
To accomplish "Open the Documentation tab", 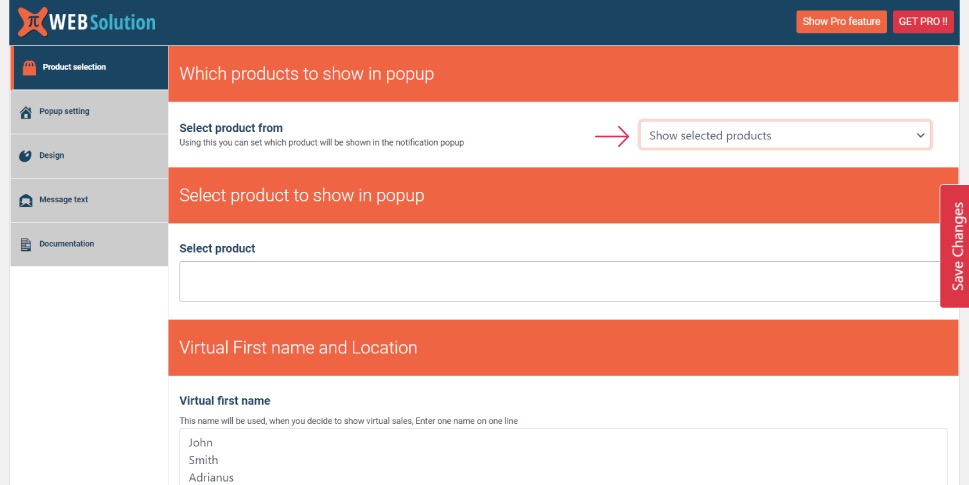I will click(90, 244).
